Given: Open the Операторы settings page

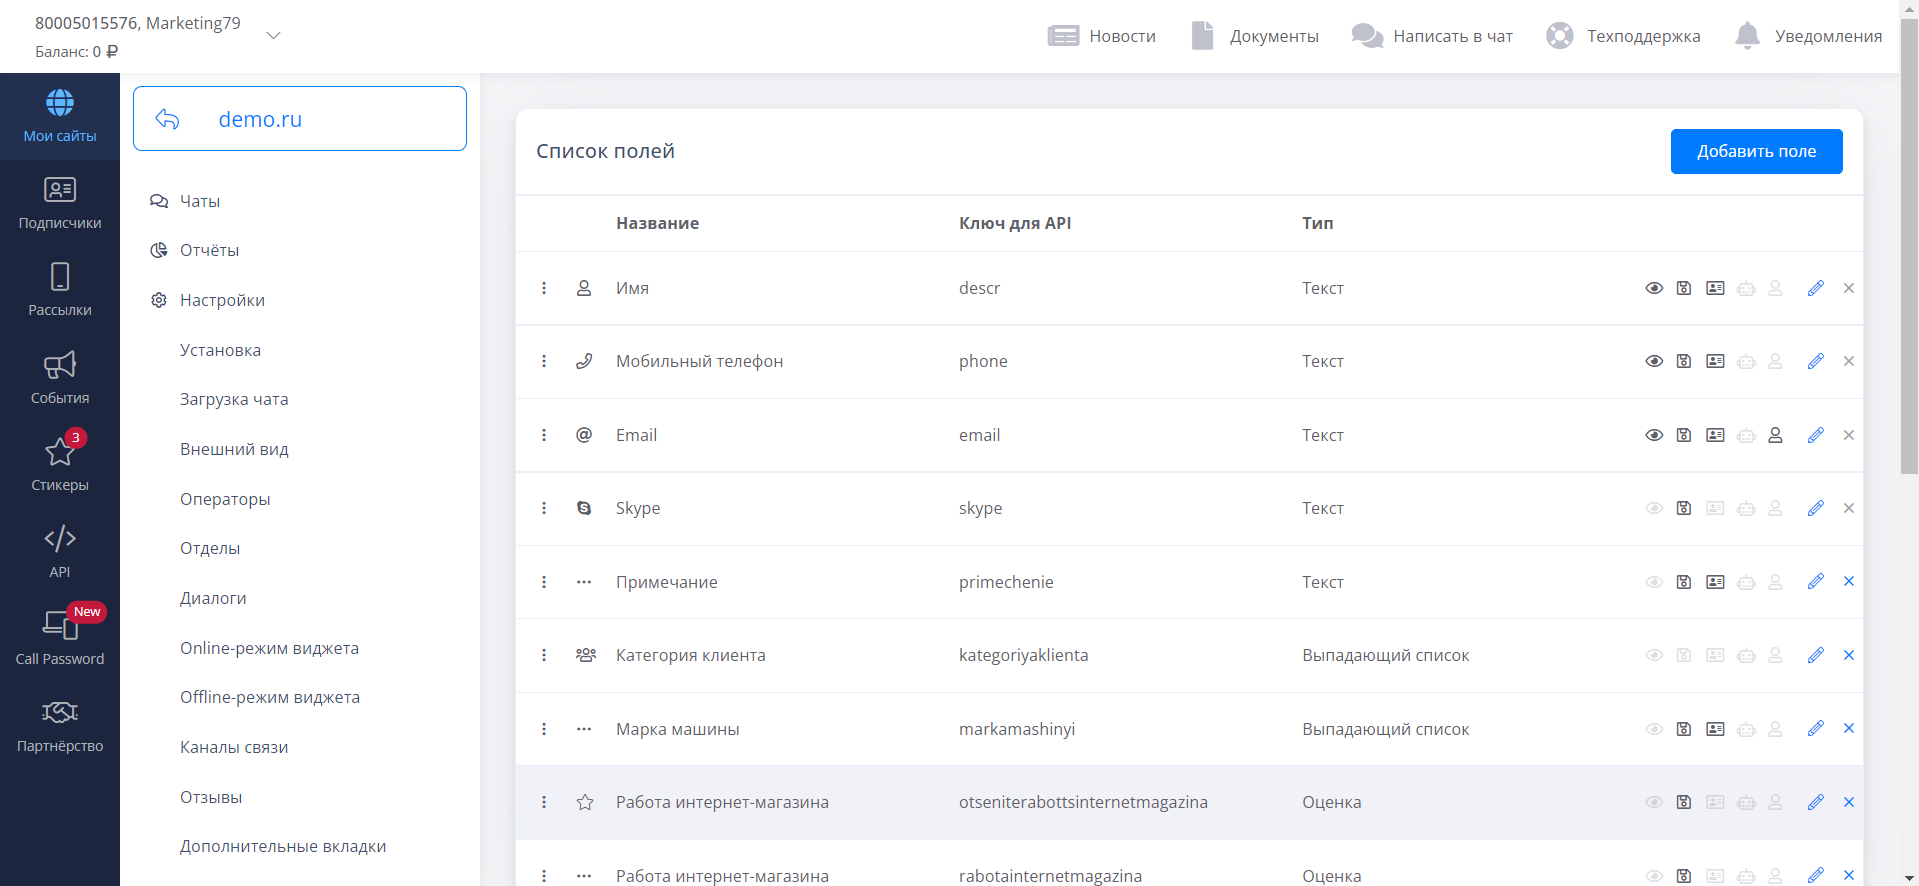Looking at the screenshot, I should point(225,499).
